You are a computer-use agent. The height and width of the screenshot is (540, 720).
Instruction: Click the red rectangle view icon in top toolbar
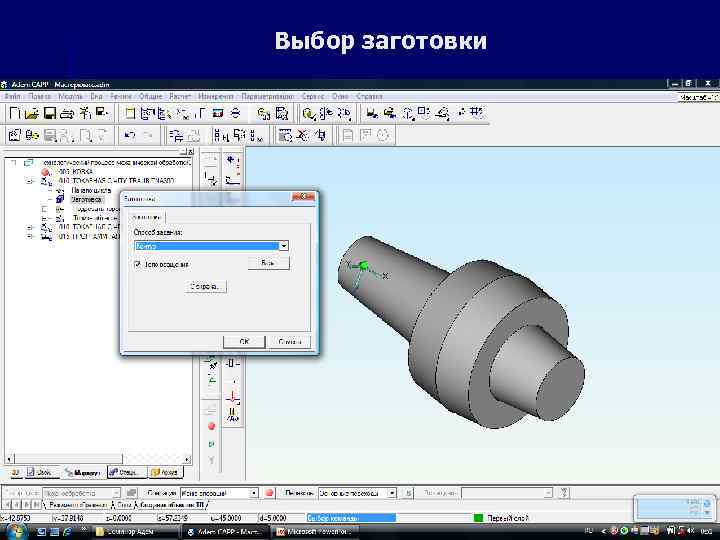coord(218,113)
